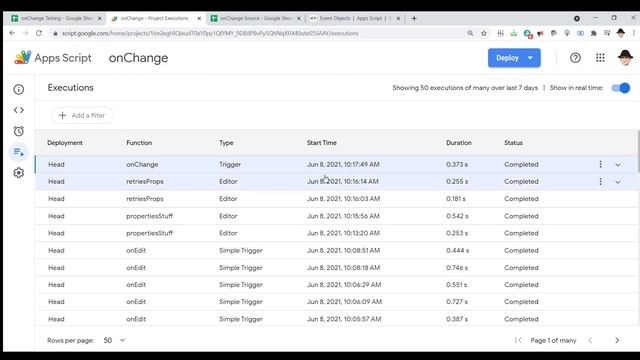Open more options for onChange row
This screenshot has width=640, height=360.
(x=600, y=164)
